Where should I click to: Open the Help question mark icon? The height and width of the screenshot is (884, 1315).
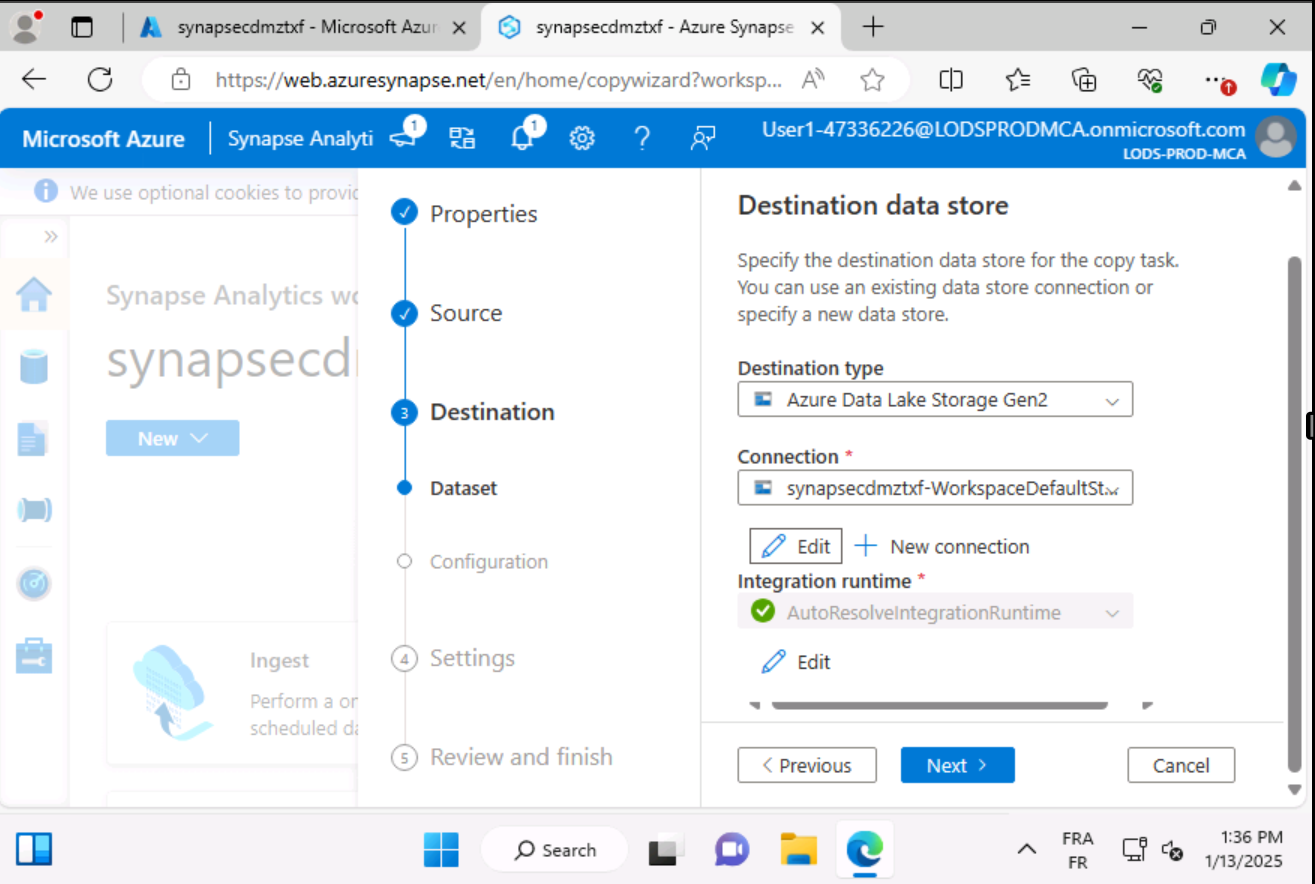coord(642,138)
